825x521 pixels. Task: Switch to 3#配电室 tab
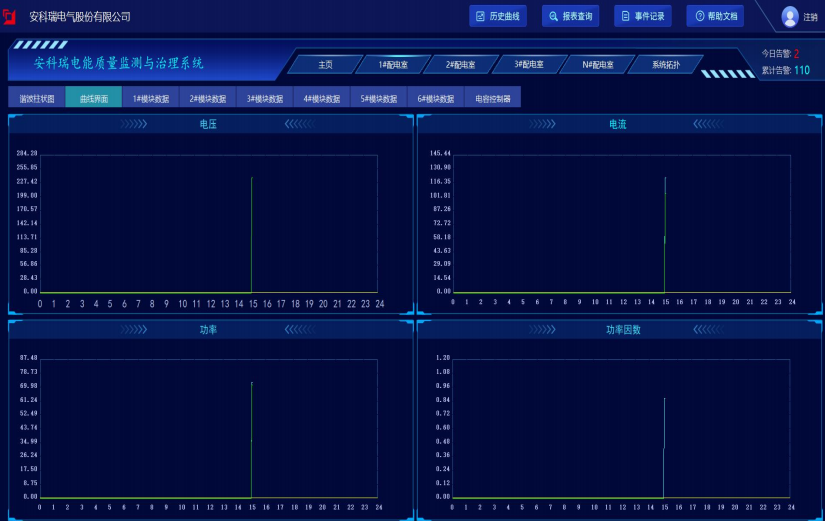[x=529, y=64]
